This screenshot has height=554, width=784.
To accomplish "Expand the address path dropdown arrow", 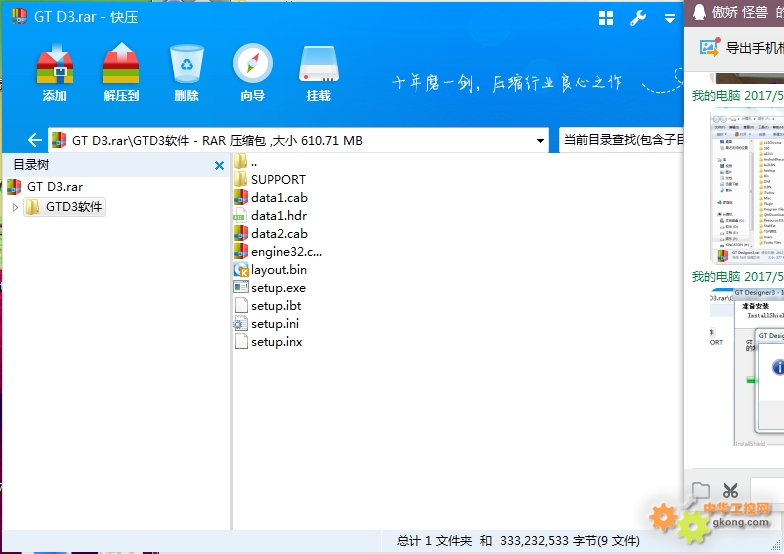I will pos(540,141).
